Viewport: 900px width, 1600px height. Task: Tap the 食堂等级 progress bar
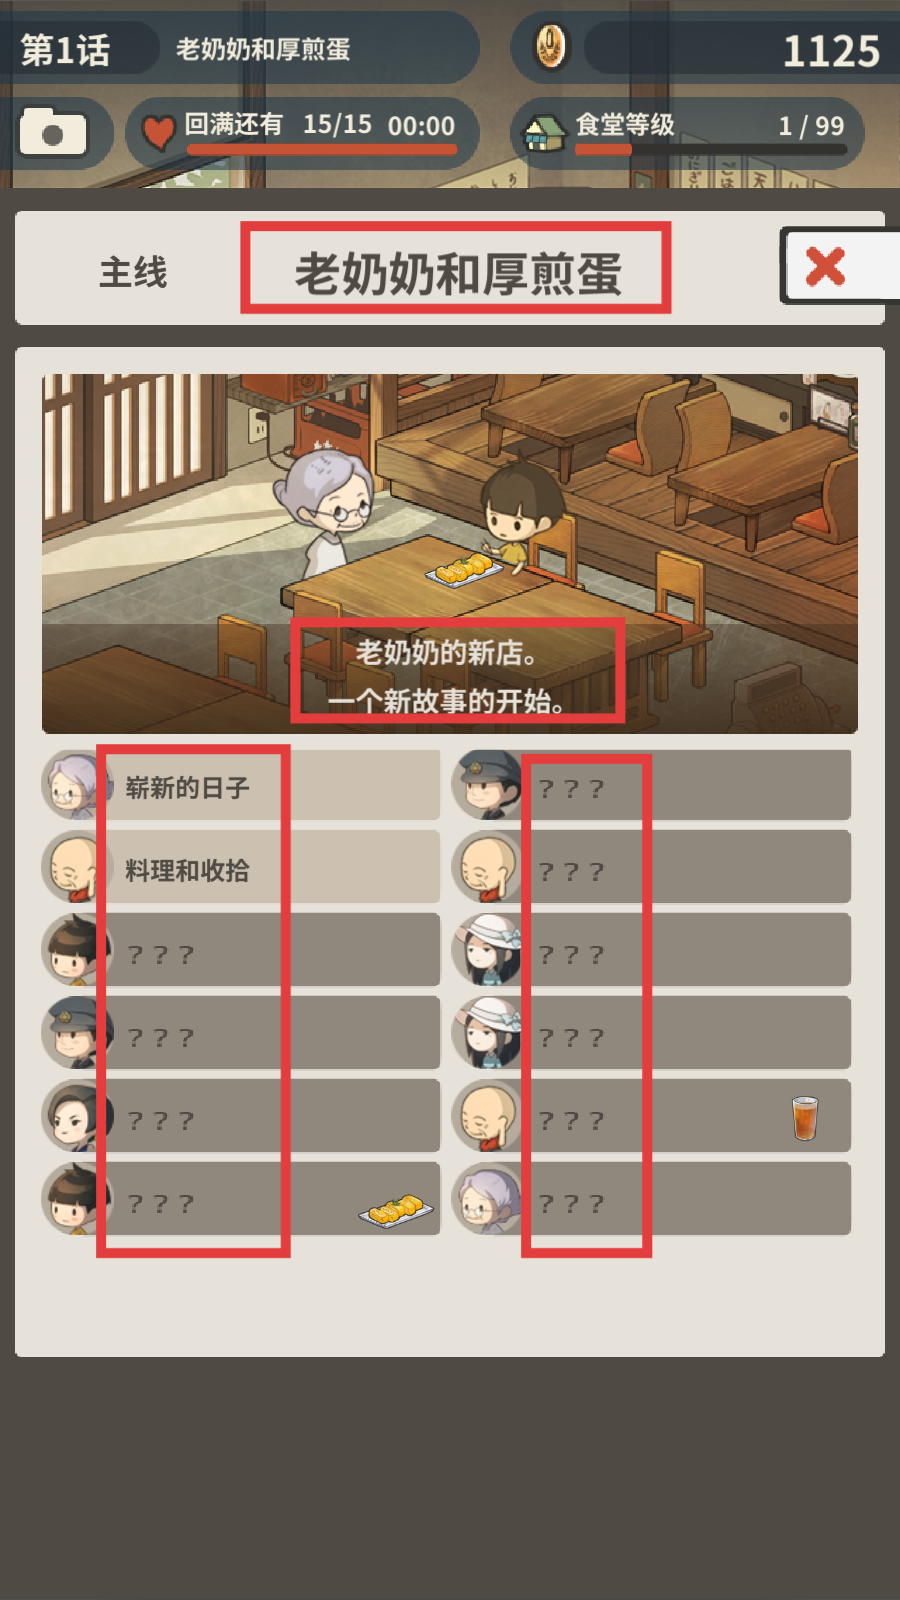[711, 150]
